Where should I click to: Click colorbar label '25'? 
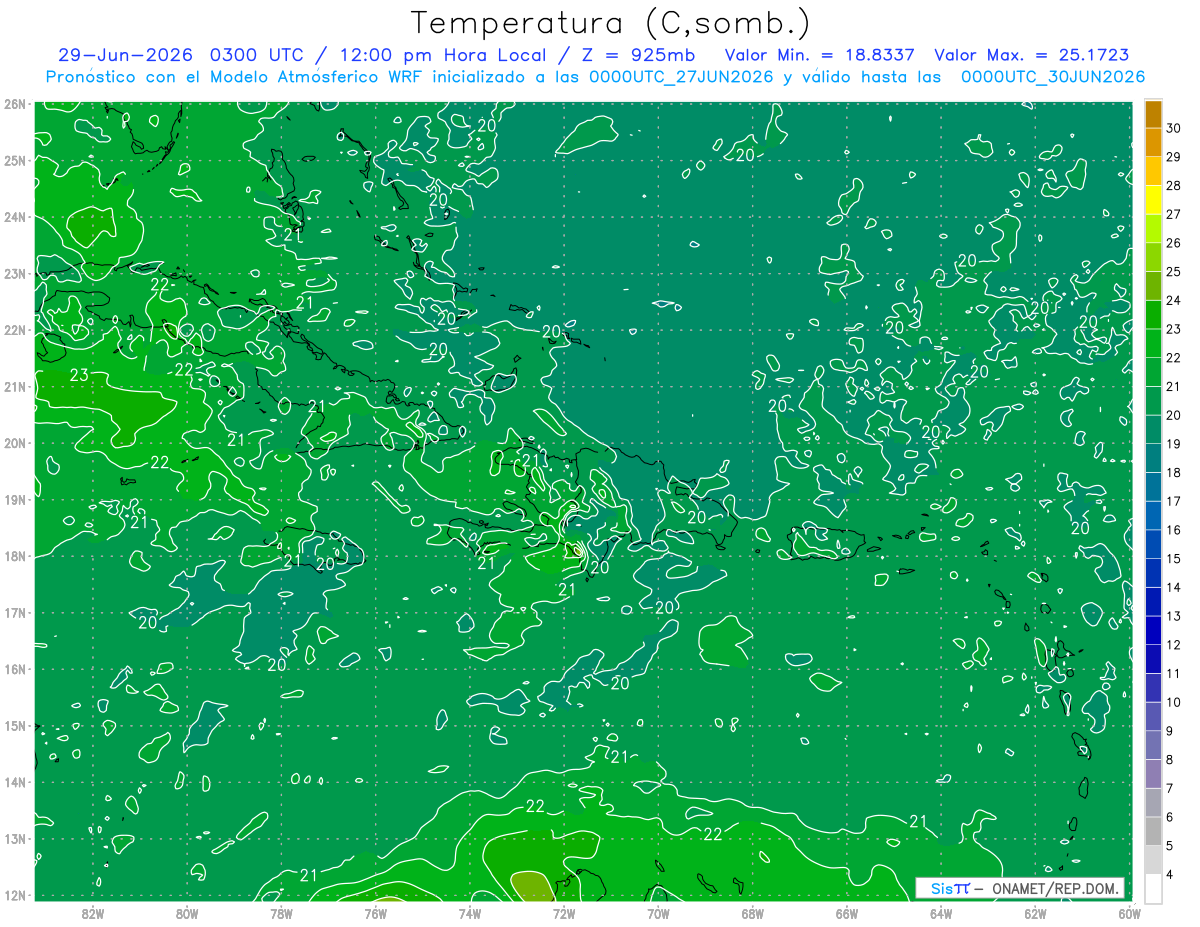(x=1174, y=271)
